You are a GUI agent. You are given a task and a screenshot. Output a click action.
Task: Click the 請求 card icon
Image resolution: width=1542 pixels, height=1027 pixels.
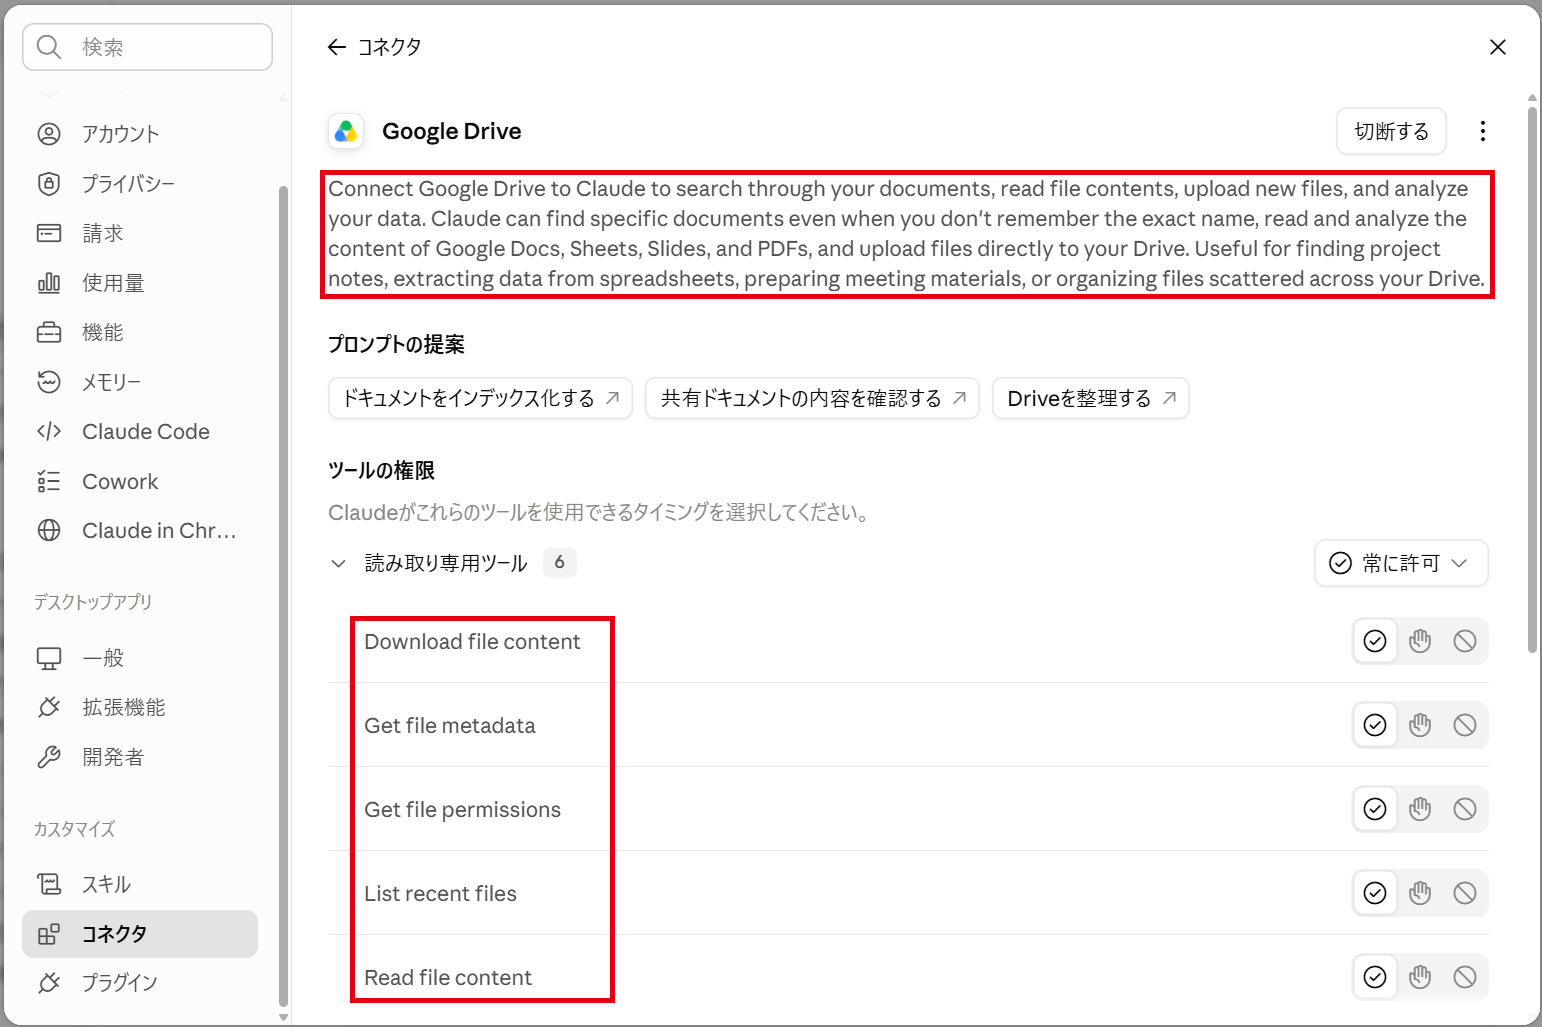click(49, 233)
